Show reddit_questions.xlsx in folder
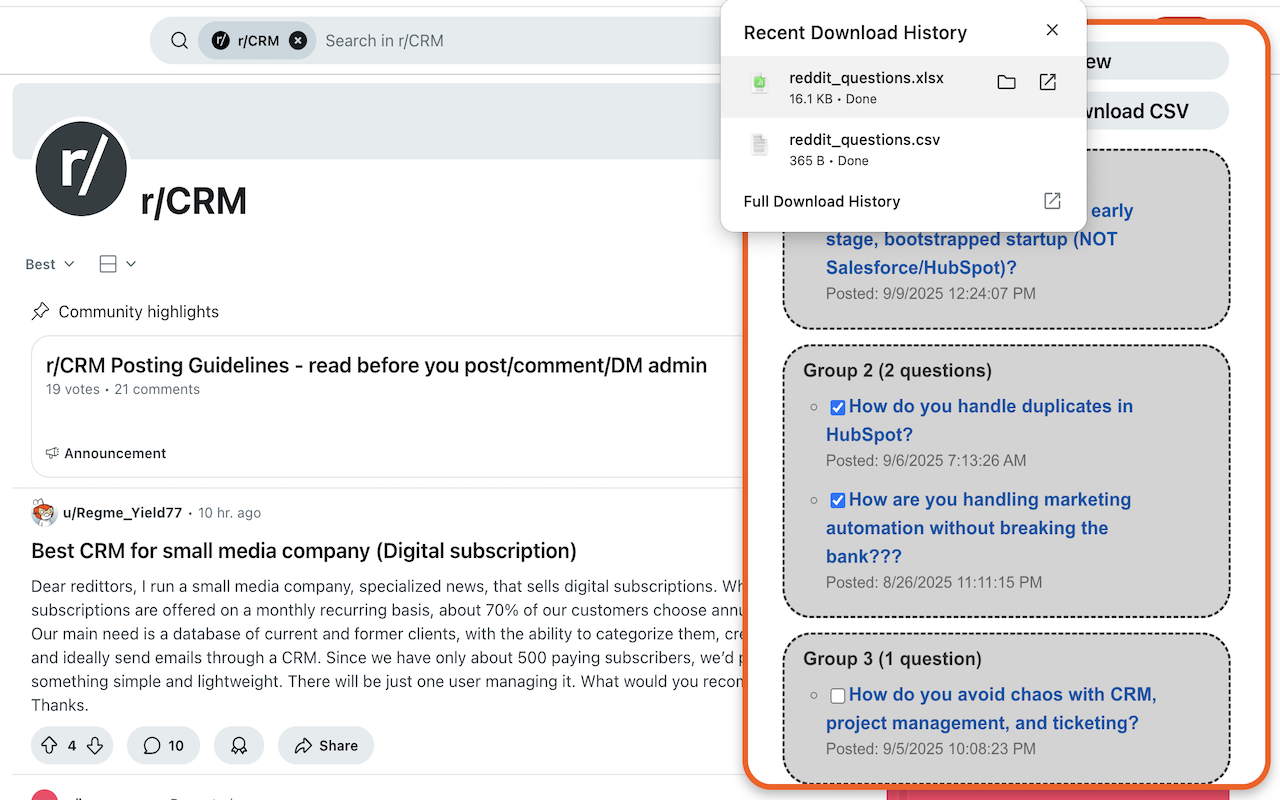Screen dimensions: 1280x800 pyautogui.click(x=1006, y=82)
